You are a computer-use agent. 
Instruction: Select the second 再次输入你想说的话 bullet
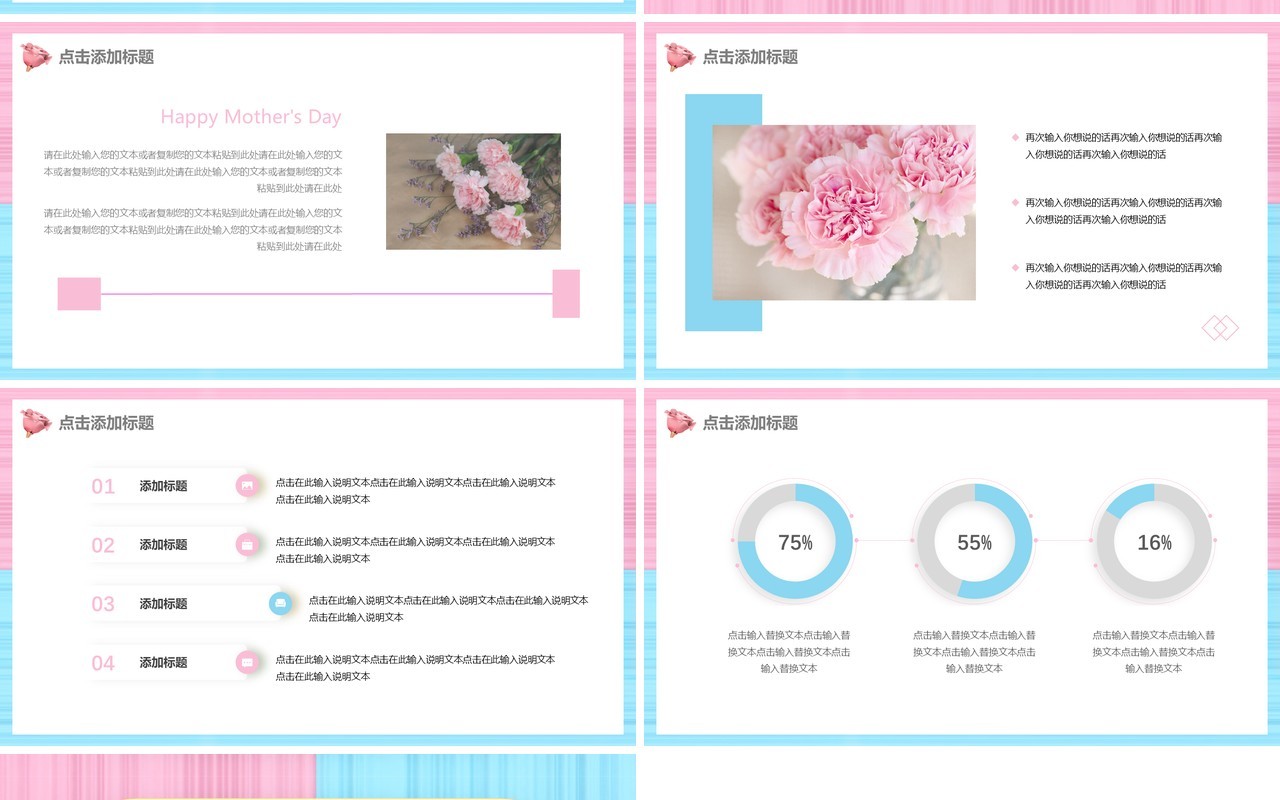1123,211
